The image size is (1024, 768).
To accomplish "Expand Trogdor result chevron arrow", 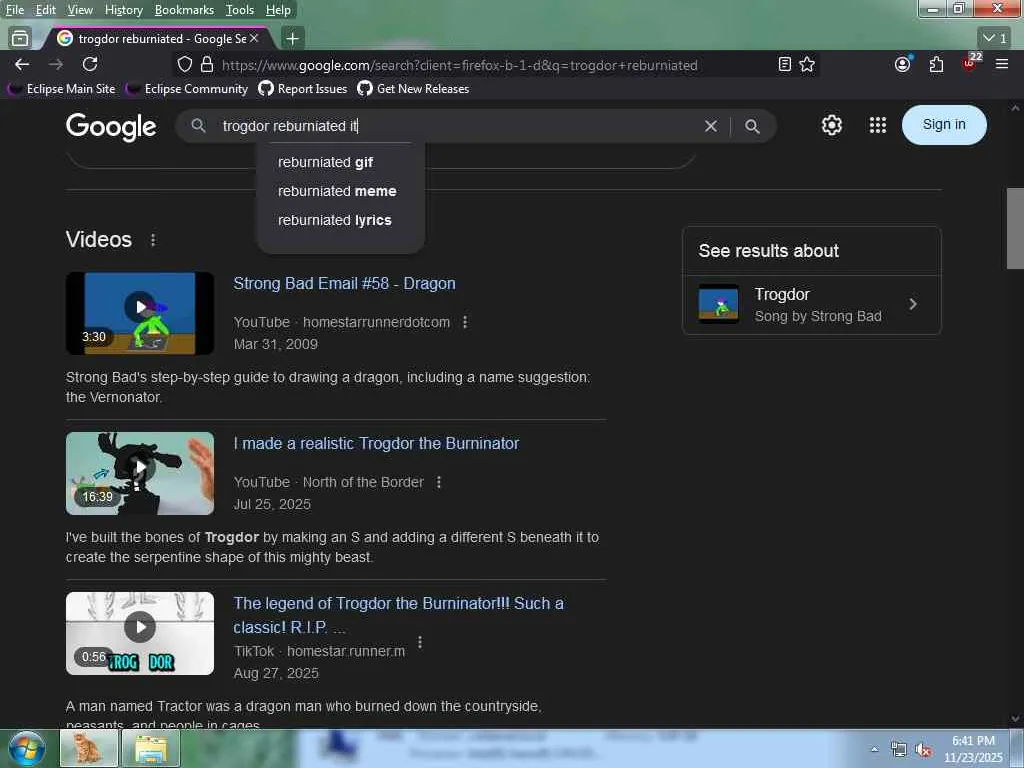I will pyautogui.click(x=913, y=304).
